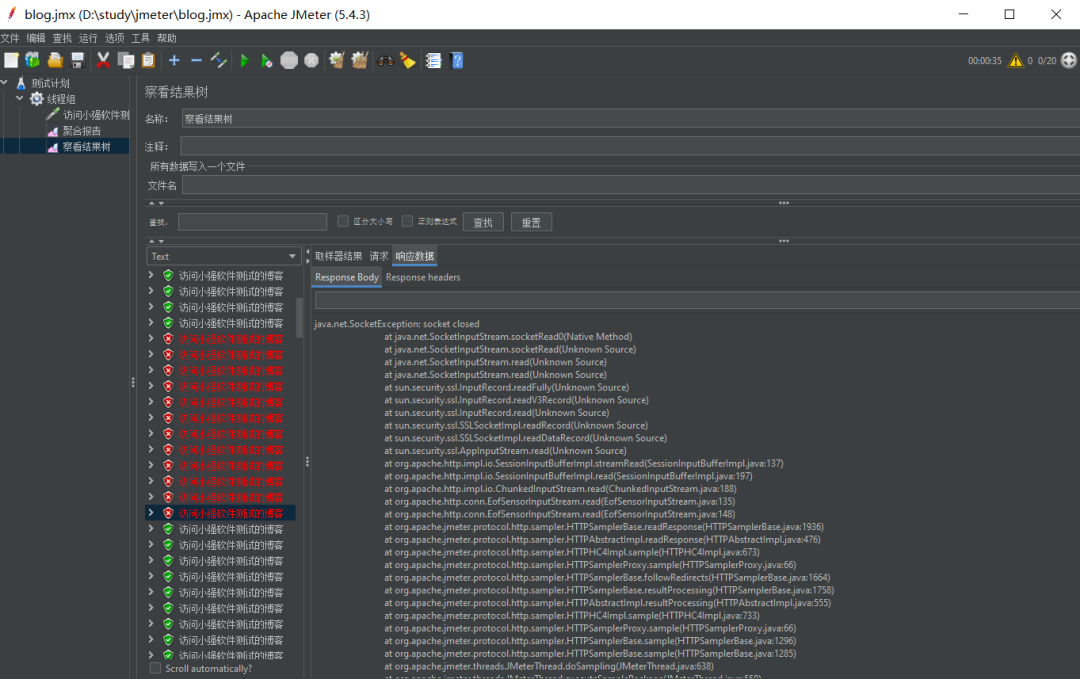Click the elapsed time 00:00:35 indicator
Viewport: 1080px width, 679px height.
click(x=984, y=61)
